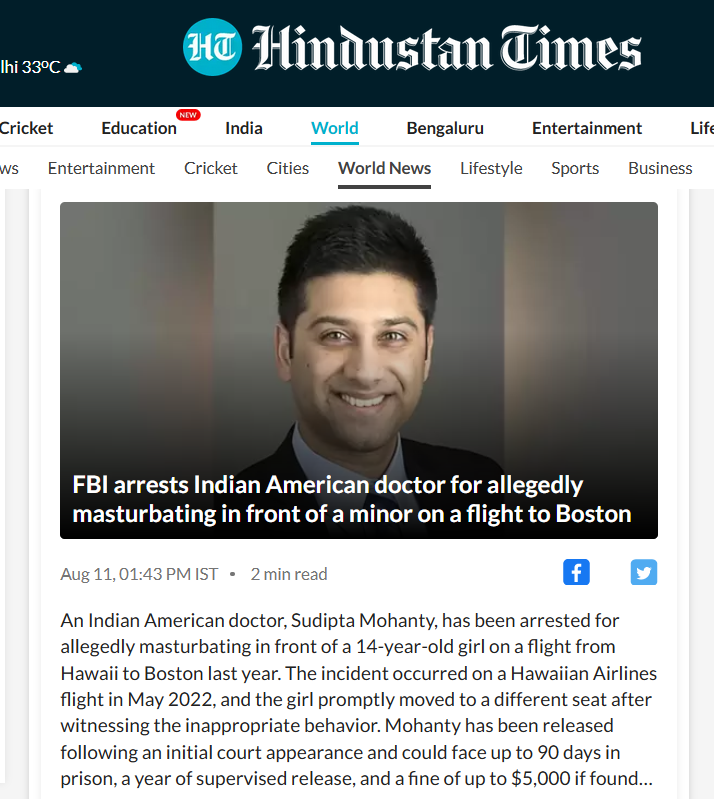Switch to the World News tab
Image resolution: width=714 pixels, height=799 pixels.
(x=384, y=168)
